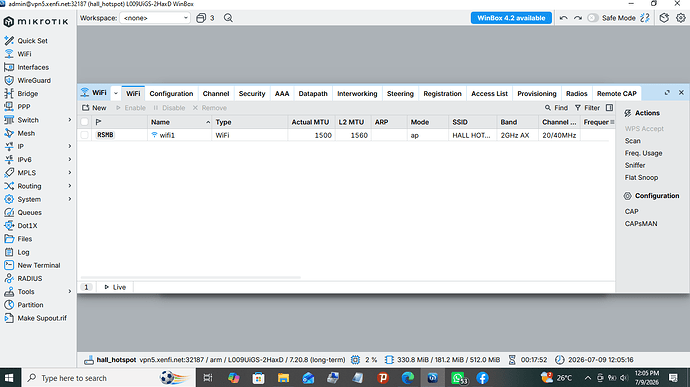This screenshot has width=690, height=387.
Task: Open the Queues sidebar icon
Action: pyautogui.click(x=9, y=212)
